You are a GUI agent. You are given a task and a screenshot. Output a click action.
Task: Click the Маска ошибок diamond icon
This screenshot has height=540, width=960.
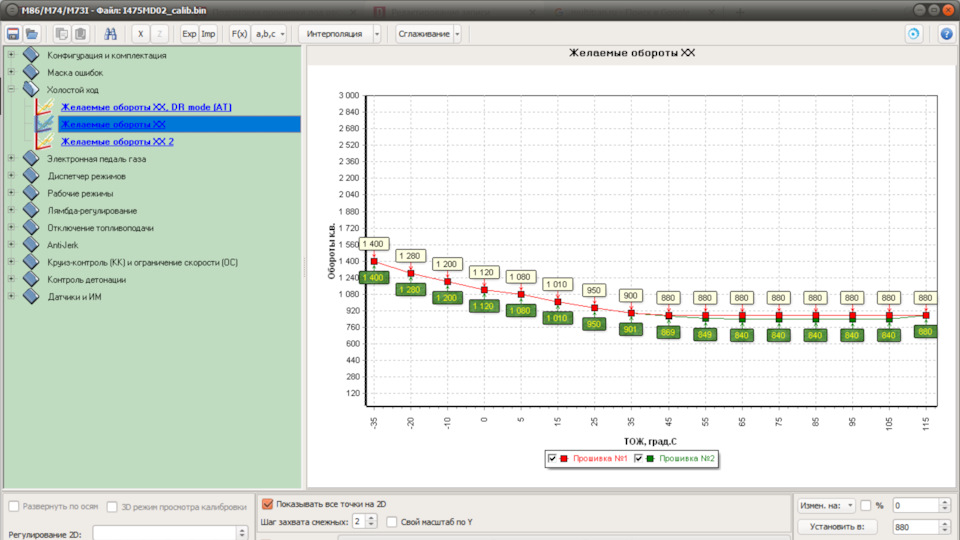[x=31, y=72]
